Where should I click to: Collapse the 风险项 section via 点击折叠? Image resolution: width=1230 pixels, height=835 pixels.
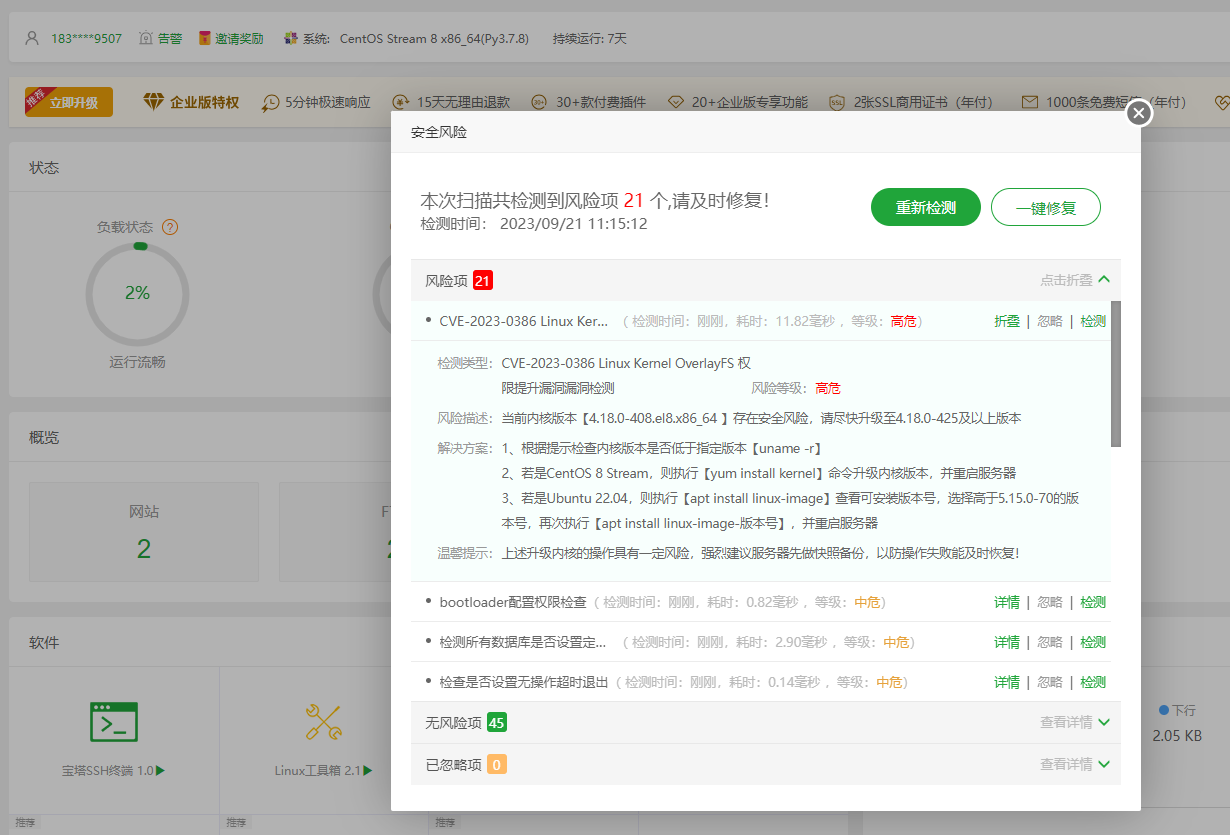(x=1075, y=280)
